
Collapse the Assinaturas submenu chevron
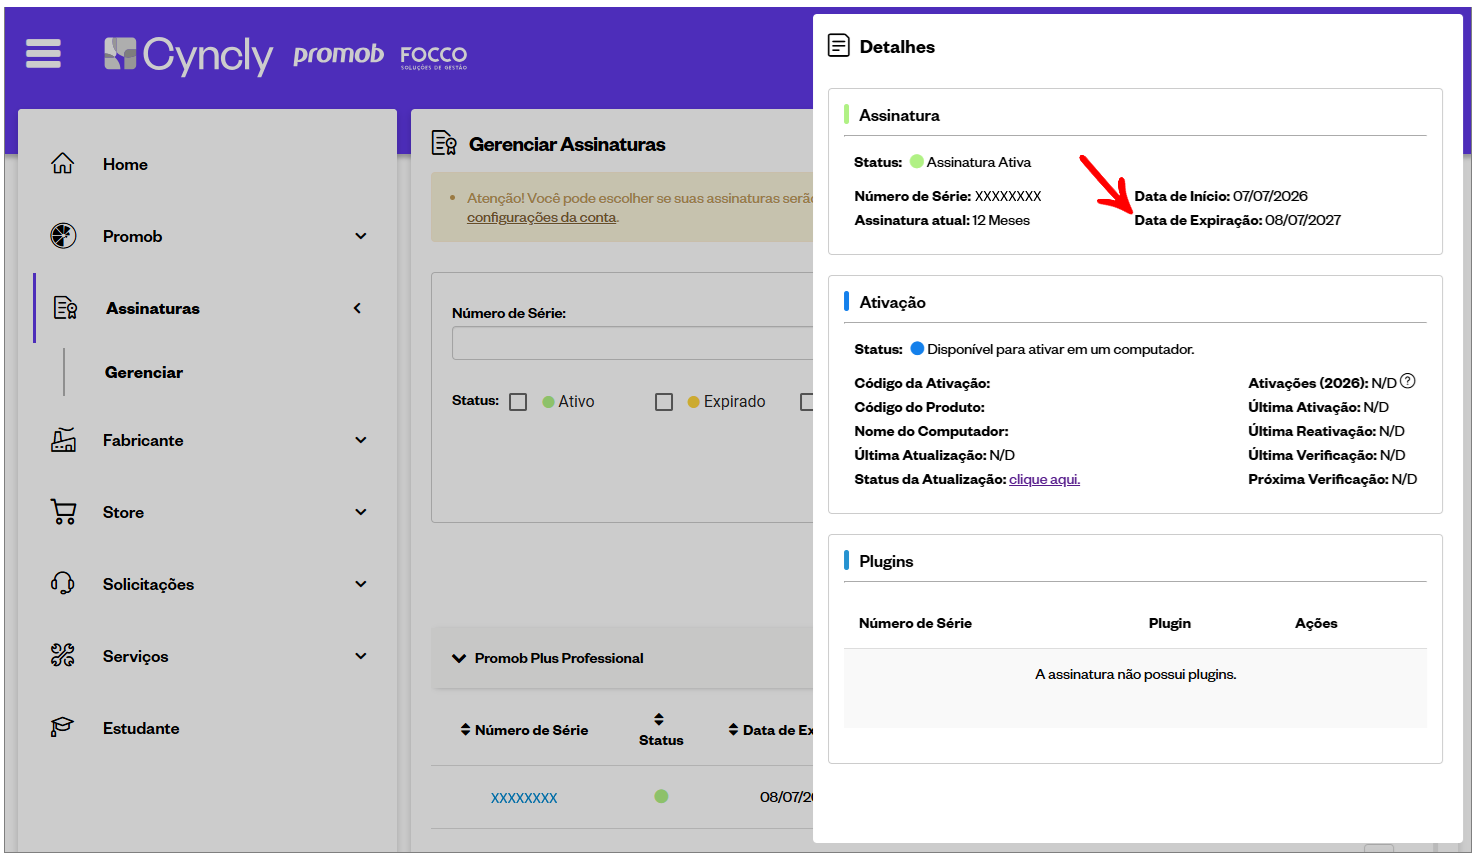pyautogui.click(x=357, y=308)
